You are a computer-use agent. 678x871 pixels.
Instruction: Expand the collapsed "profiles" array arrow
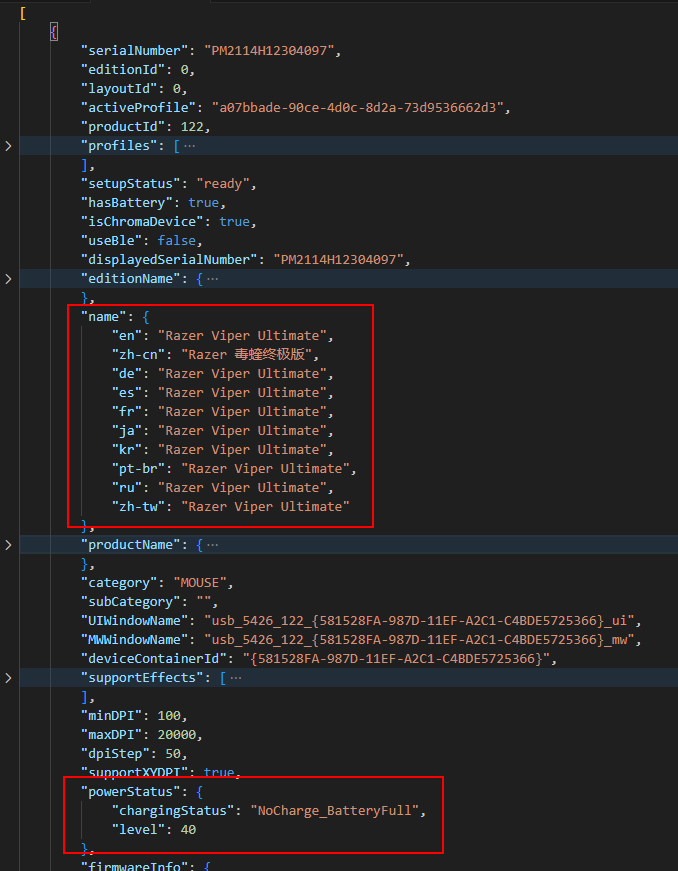point(8,146)
